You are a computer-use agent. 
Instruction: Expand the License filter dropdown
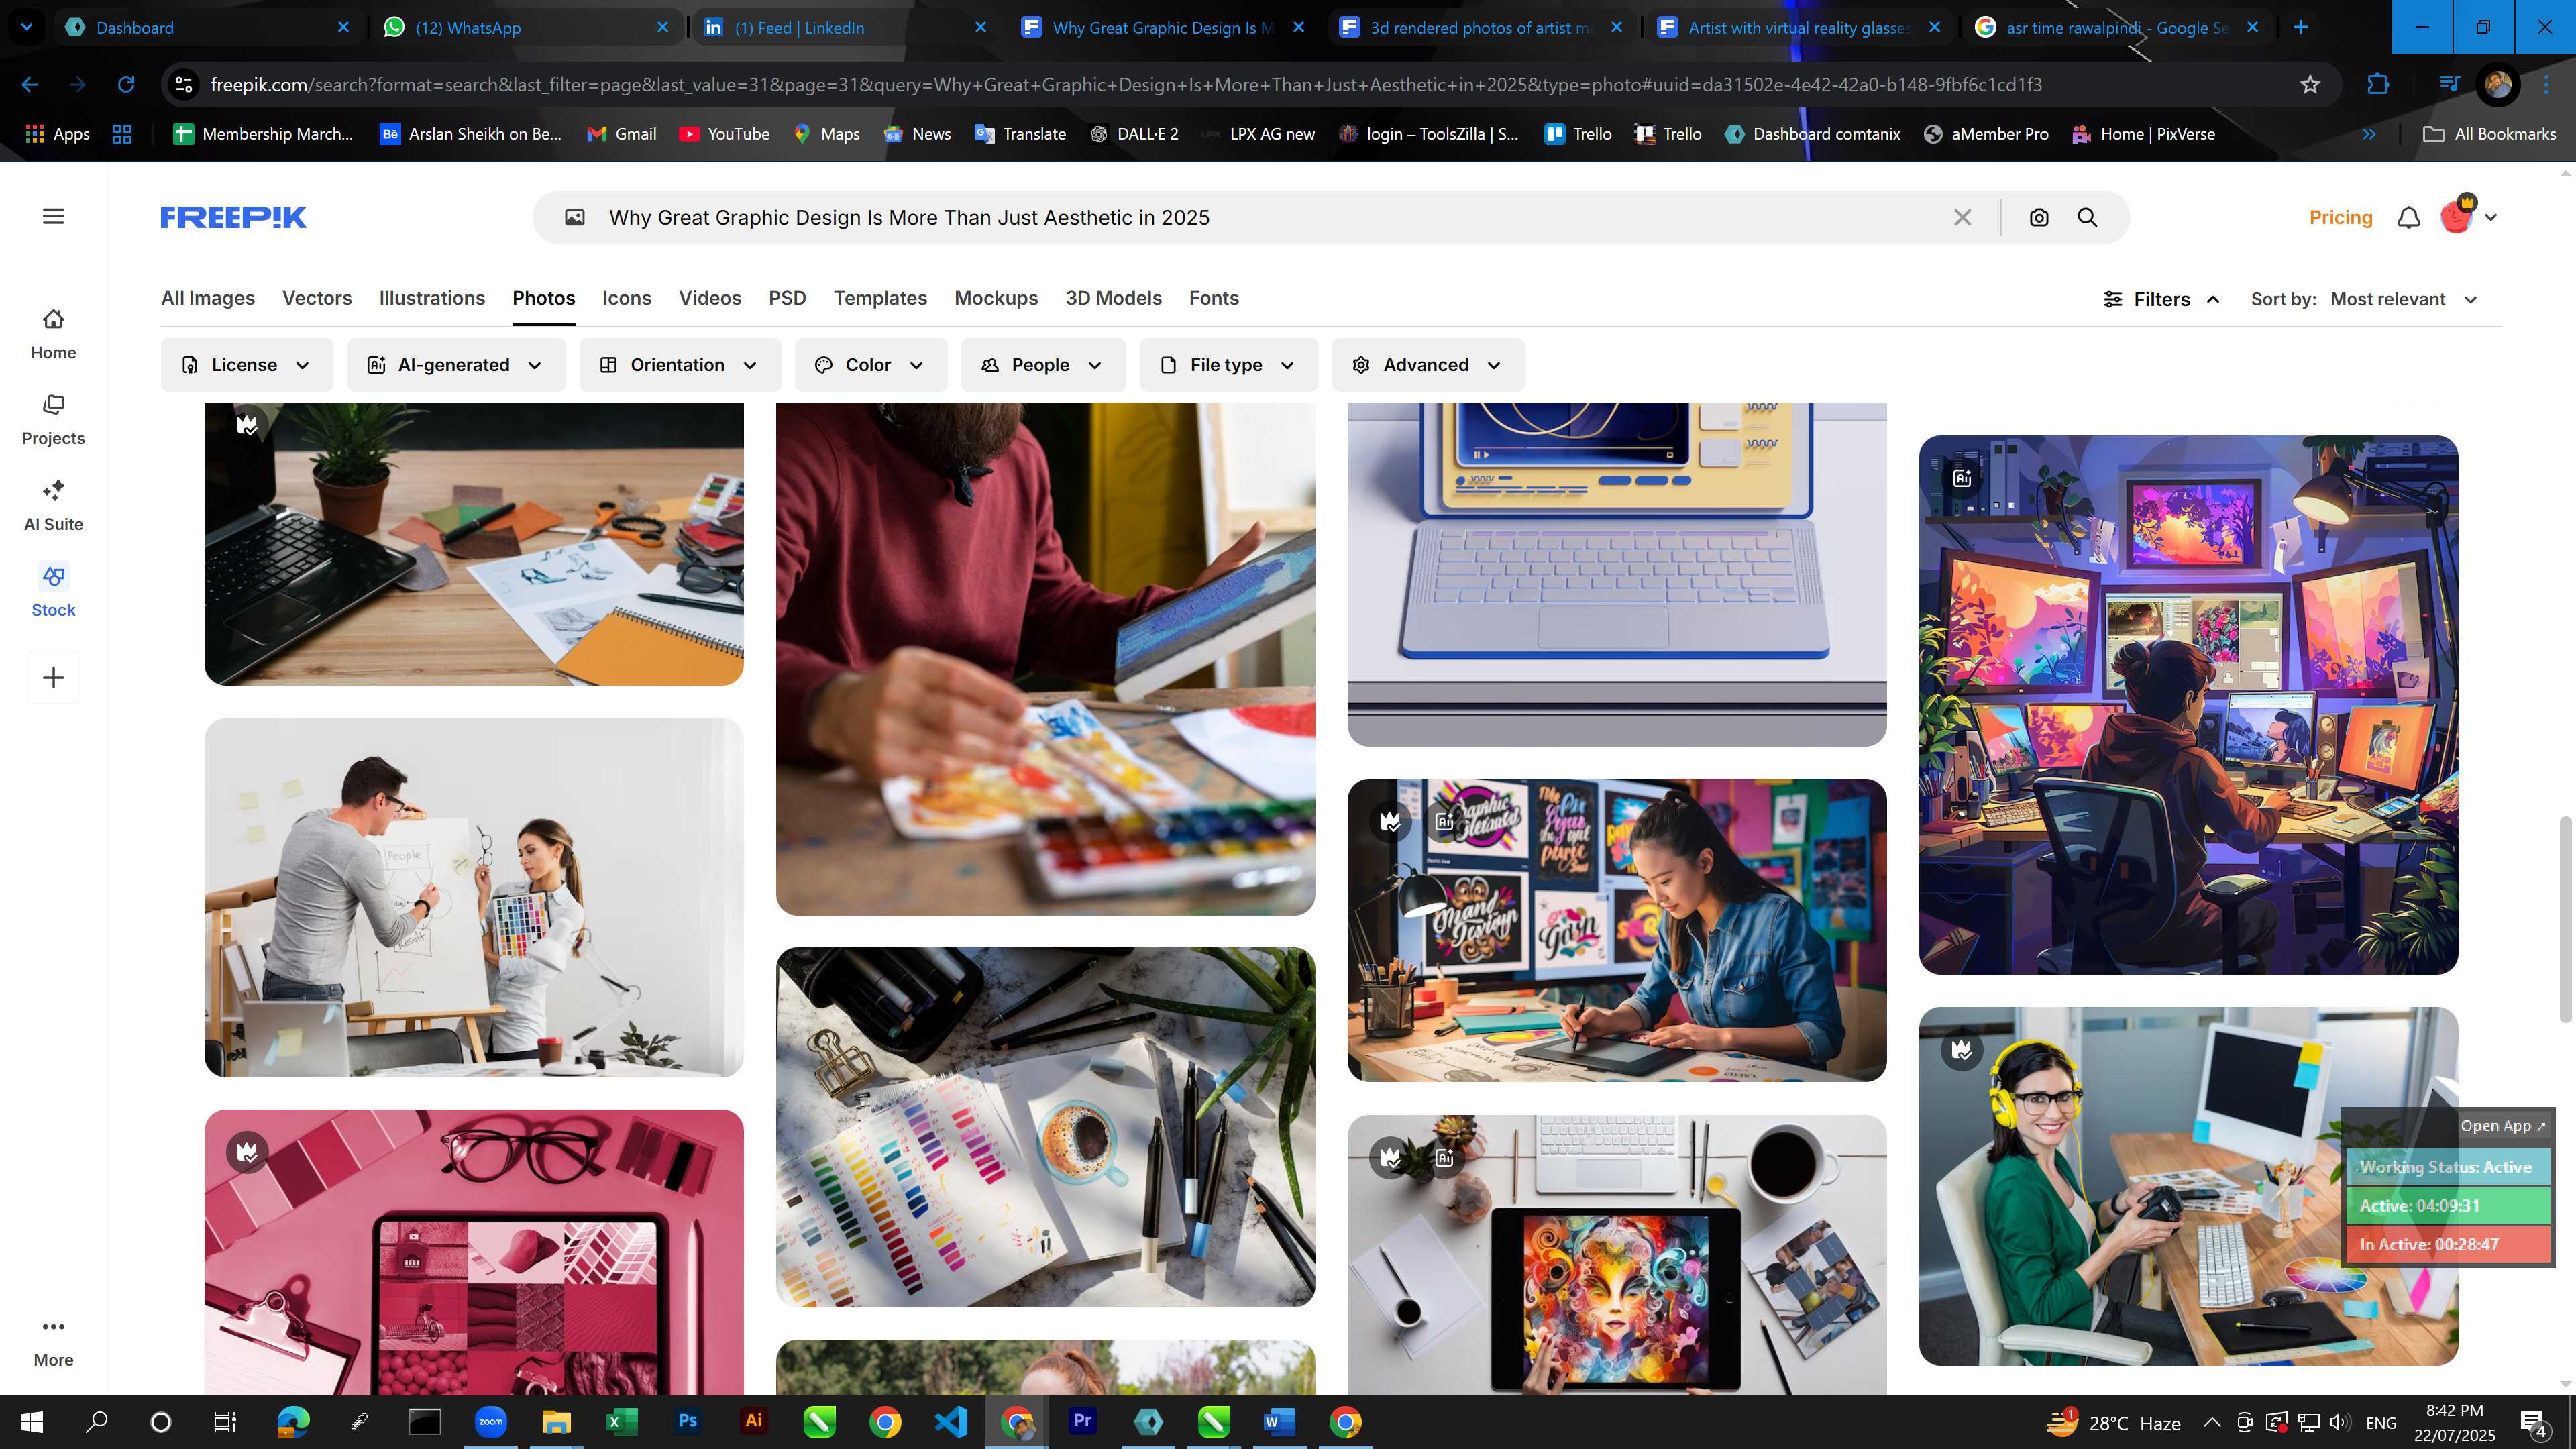[246, 365]
